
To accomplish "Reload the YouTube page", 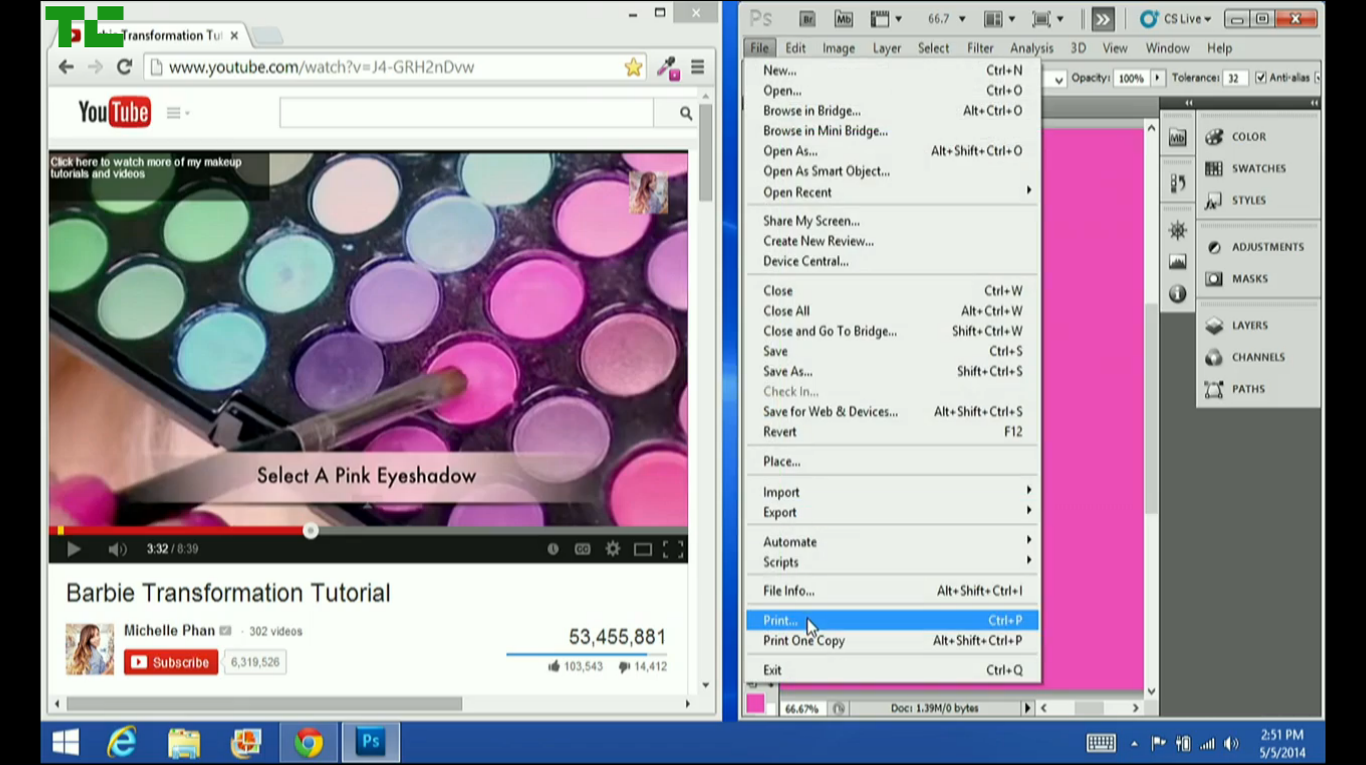I will tap(124, 67).
